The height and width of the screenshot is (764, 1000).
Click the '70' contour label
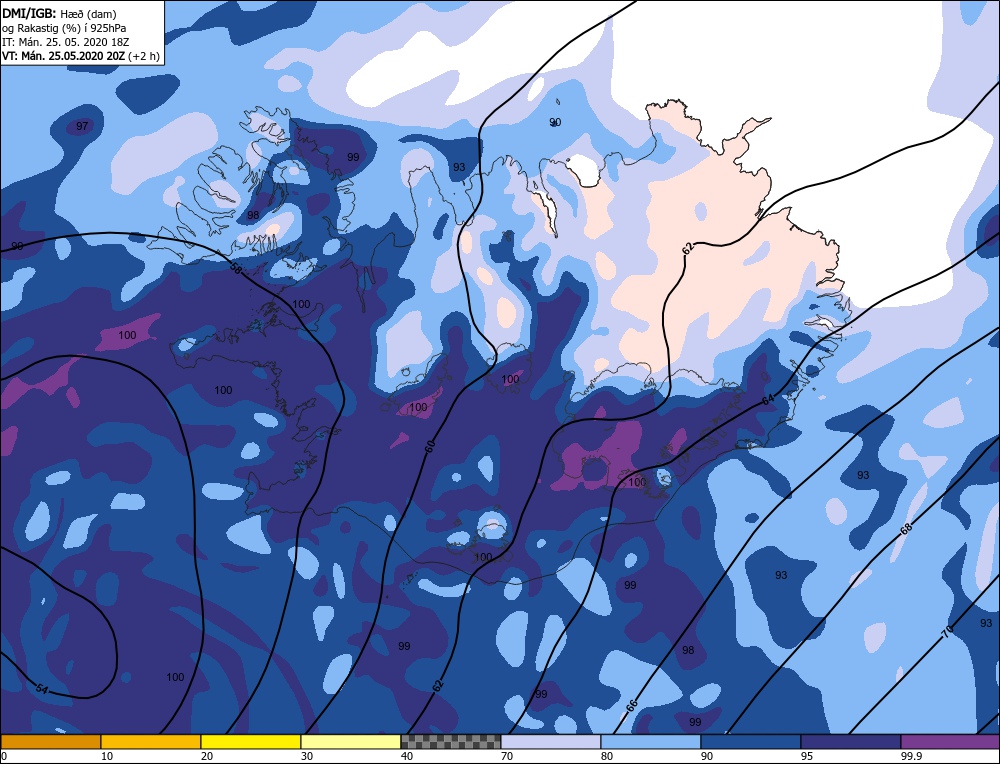(x=947, y=632)
